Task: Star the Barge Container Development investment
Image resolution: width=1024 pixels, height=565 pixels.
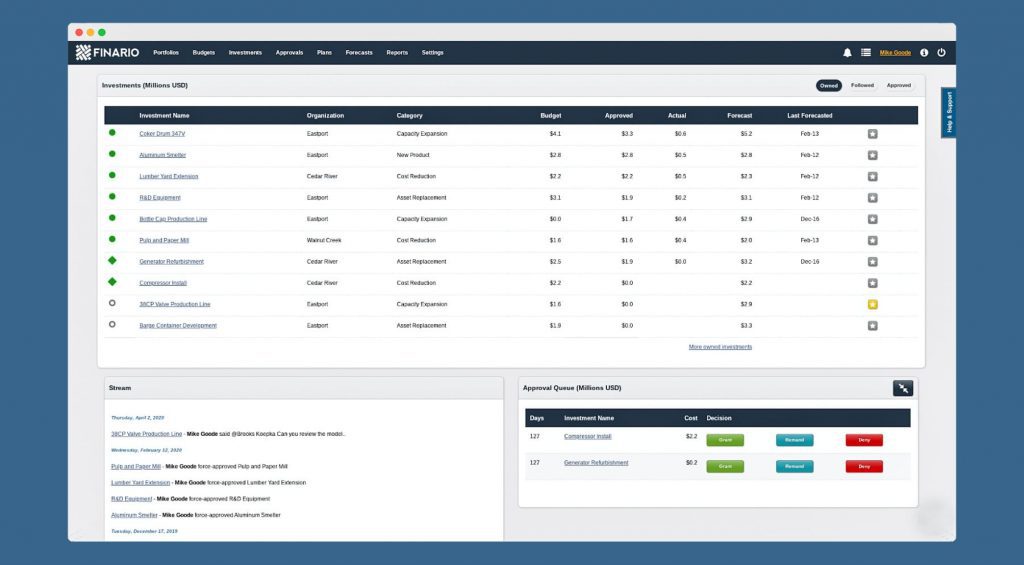Action: tap(872, 326)
